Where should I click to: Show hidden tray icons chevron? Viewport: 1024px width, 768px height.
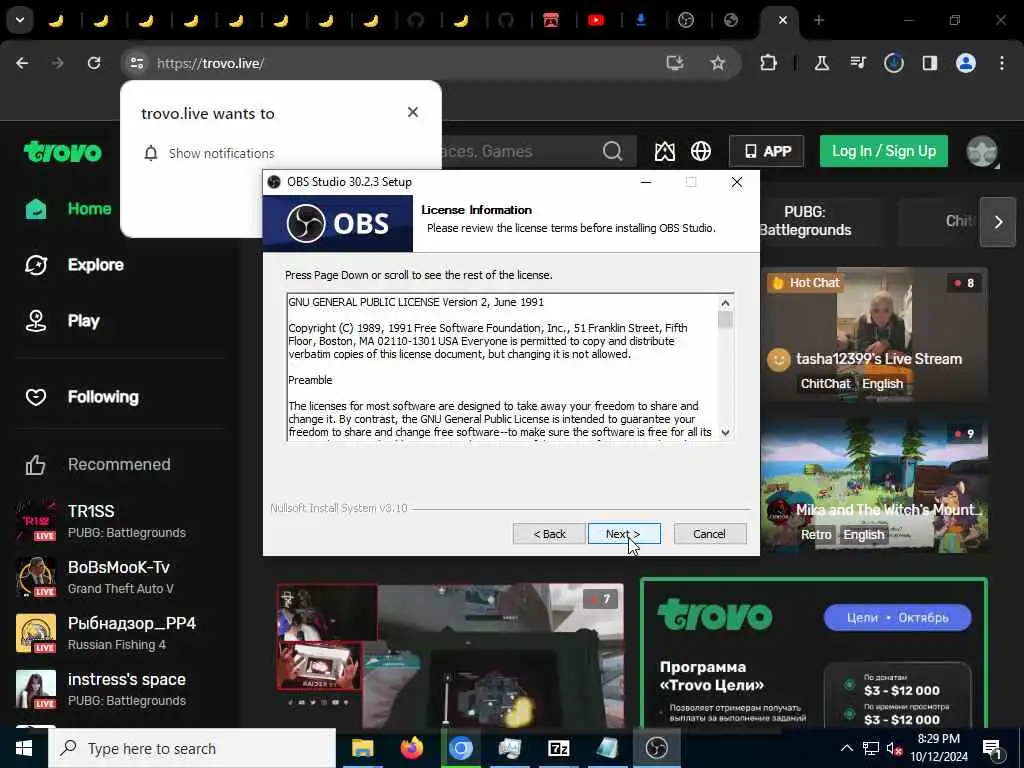846,748
